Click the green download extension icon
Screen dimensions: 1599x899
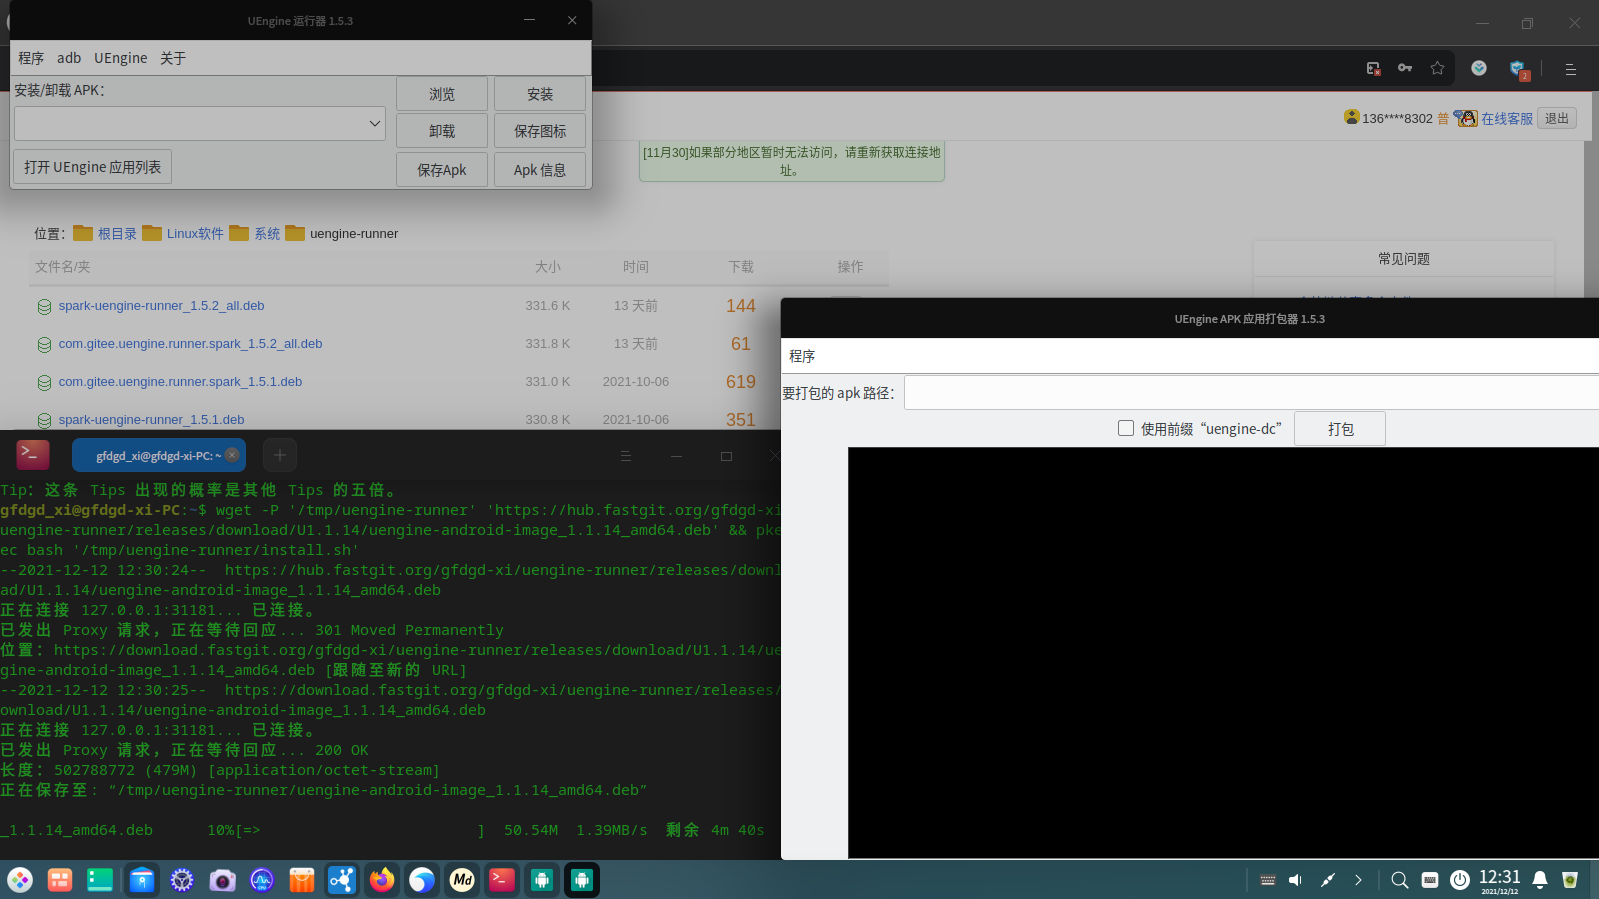(x=1479, y=68)
